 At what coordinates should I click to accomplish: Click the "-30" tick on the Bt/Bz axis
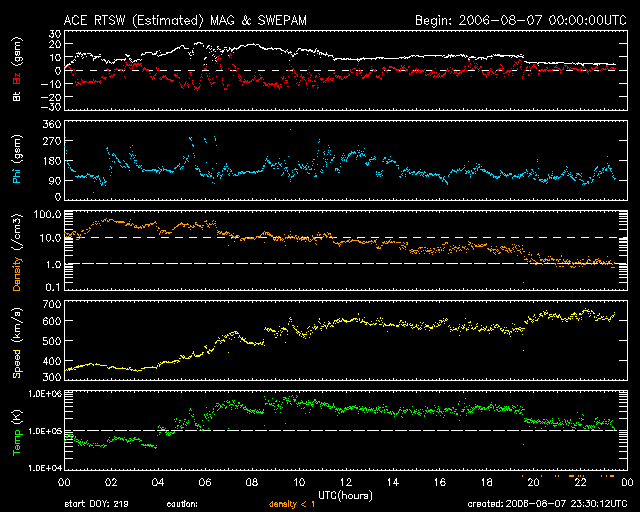(51, 107)
